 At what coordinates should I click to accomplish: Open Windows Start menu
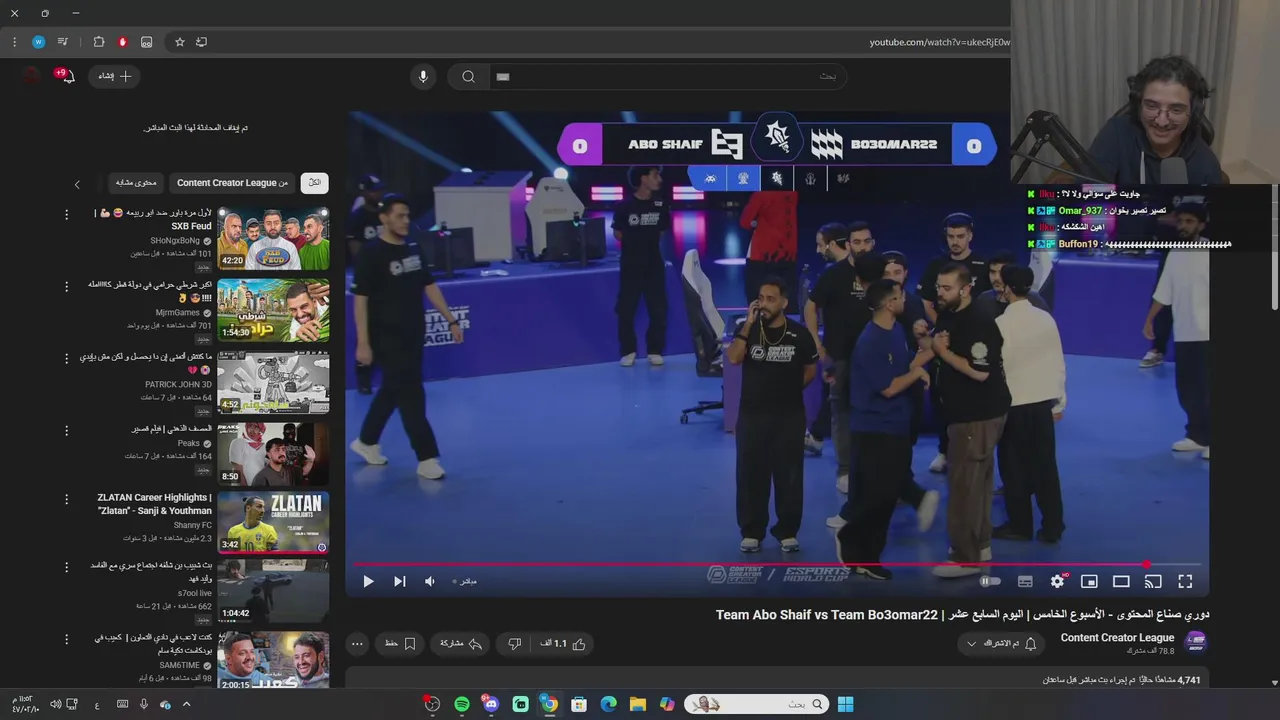(846, 704)
